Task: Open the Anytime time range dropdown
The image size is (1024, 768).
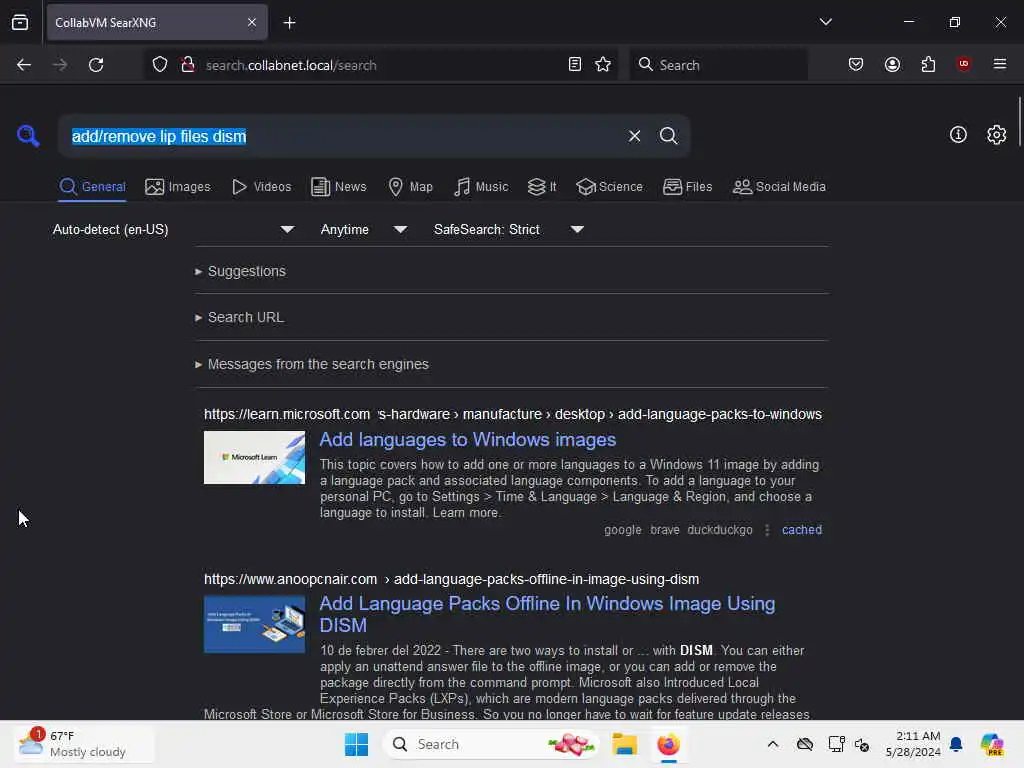Action: click(364, 229)
